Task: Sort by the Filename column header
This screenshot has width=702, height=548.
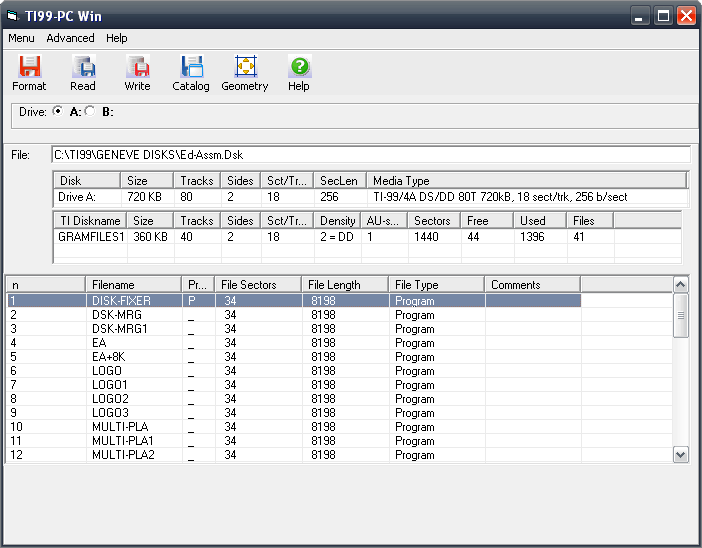Action: 133,285
